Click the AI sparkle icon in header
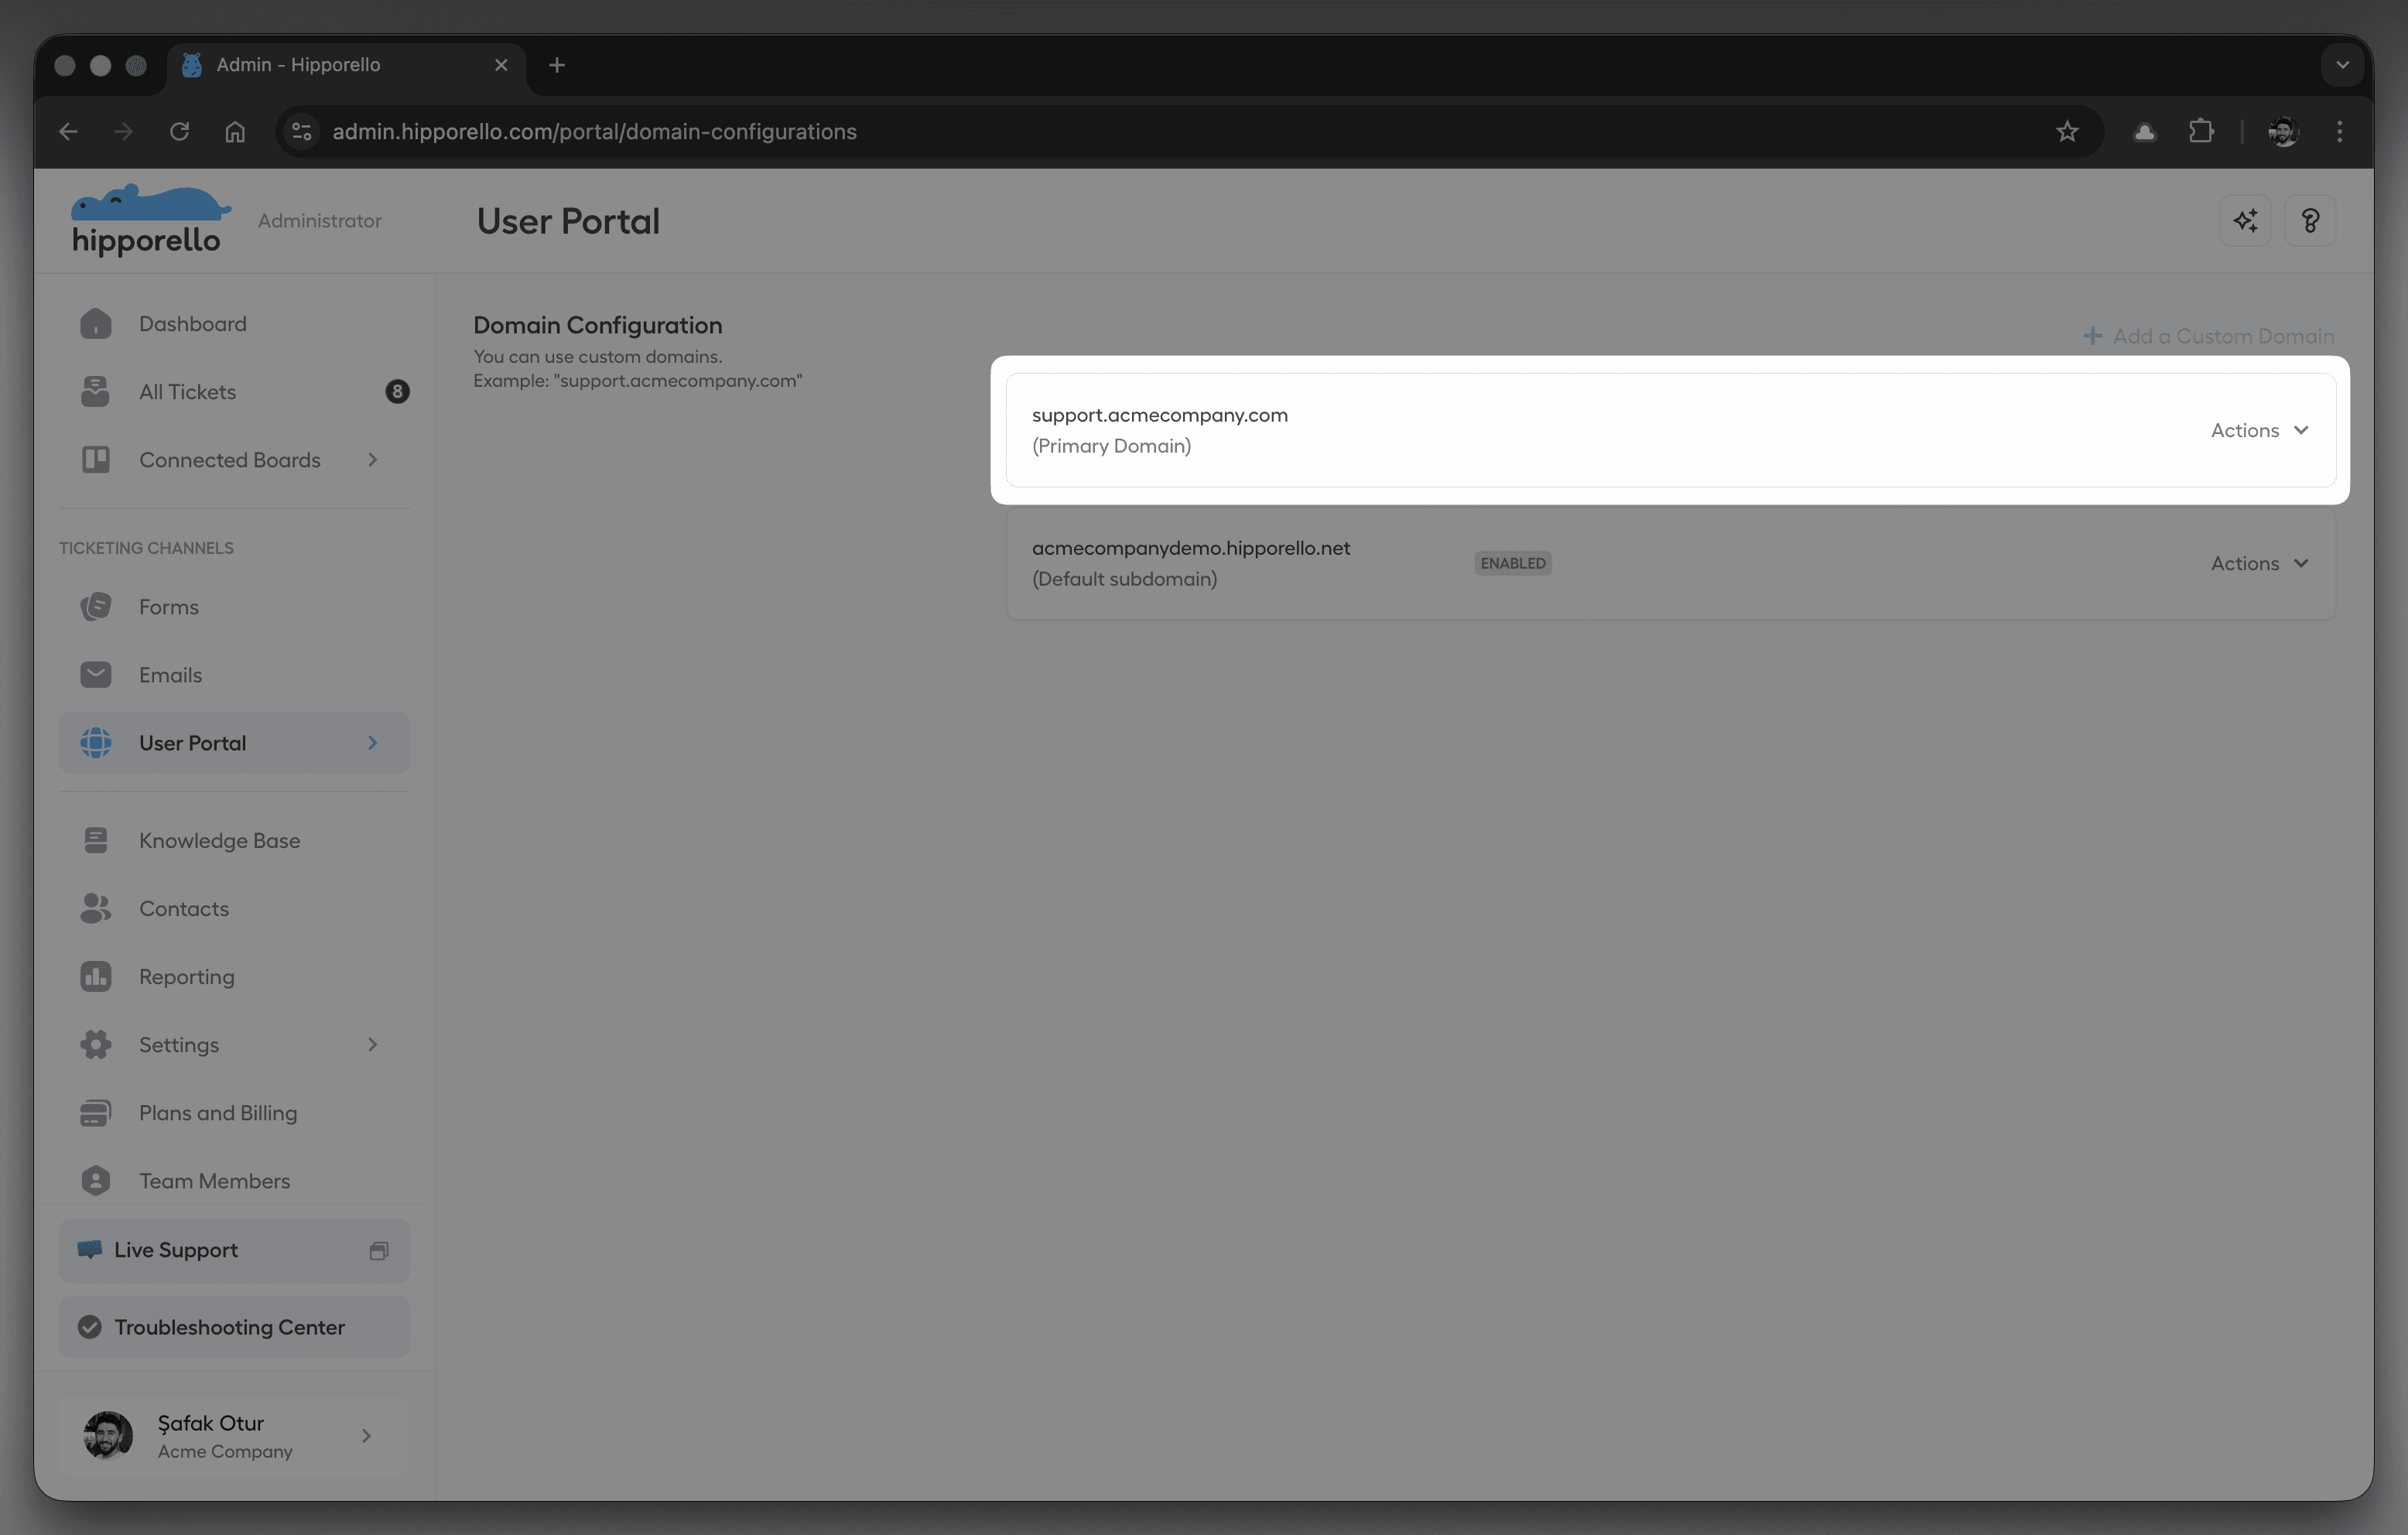 point(2245,221)
